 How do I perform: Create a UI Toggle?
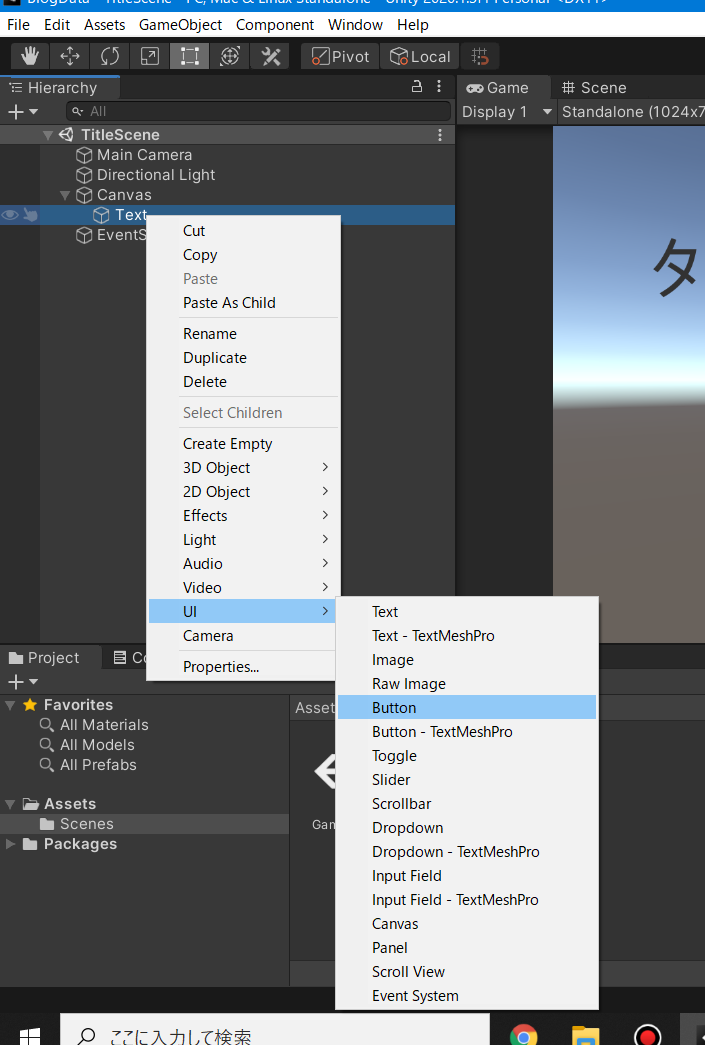click(x=466, y=755)
